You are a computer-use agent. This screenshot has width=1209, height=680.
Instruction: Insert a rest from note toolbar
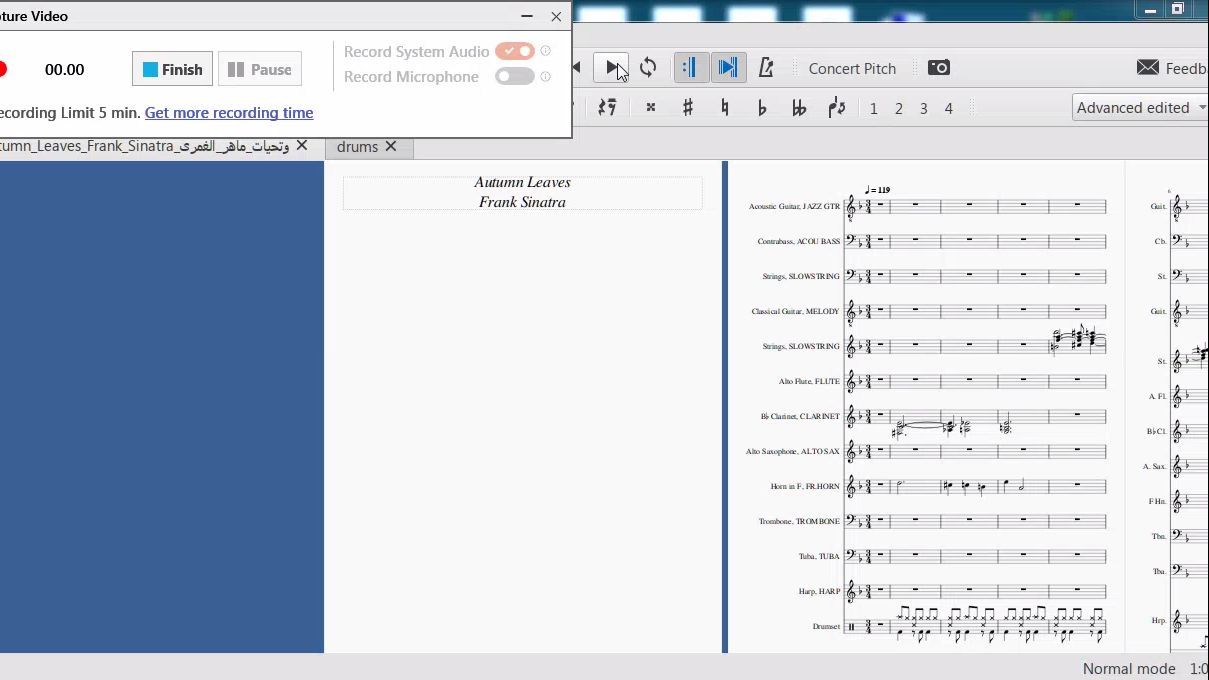(607, 108)
